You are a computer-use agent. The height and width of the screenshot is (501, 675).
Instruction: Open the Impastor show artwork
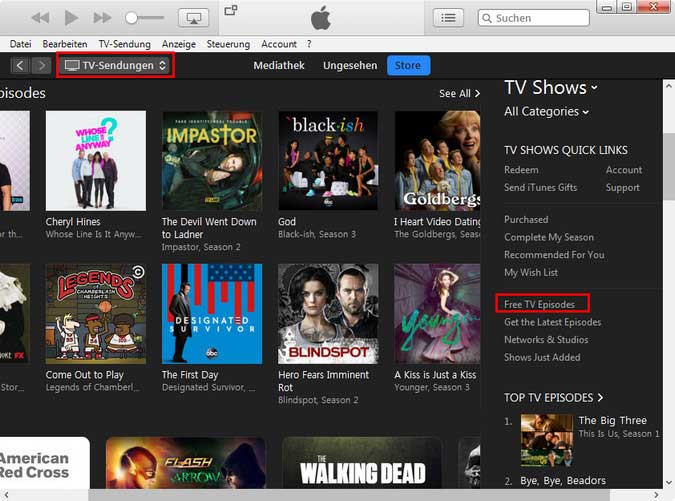tap(212, 161)
